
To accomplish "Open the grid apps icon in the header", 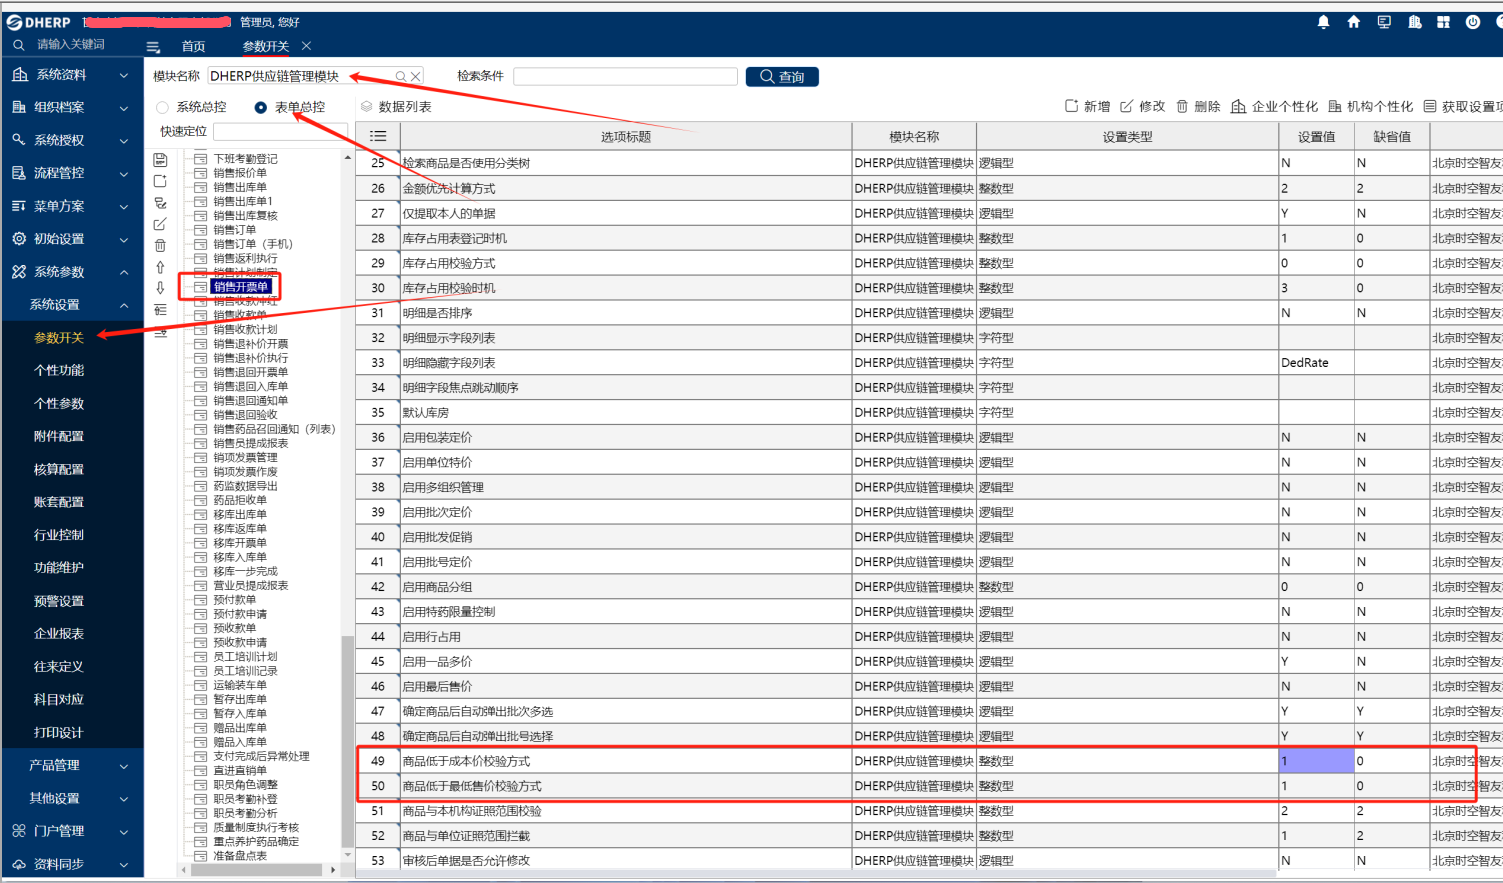I will 1443,22.
